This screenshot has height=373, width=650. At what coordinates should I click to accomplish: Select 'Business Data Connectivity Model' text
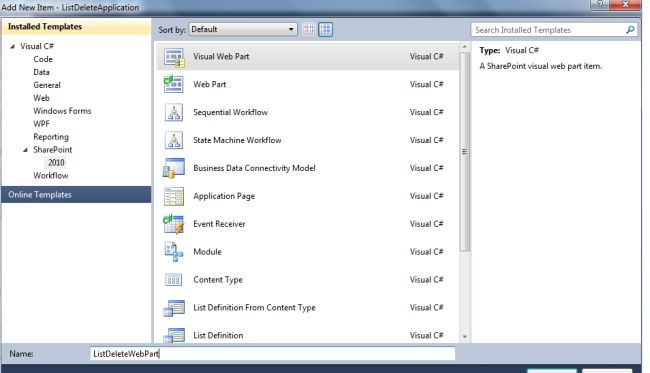coord(255,168)
